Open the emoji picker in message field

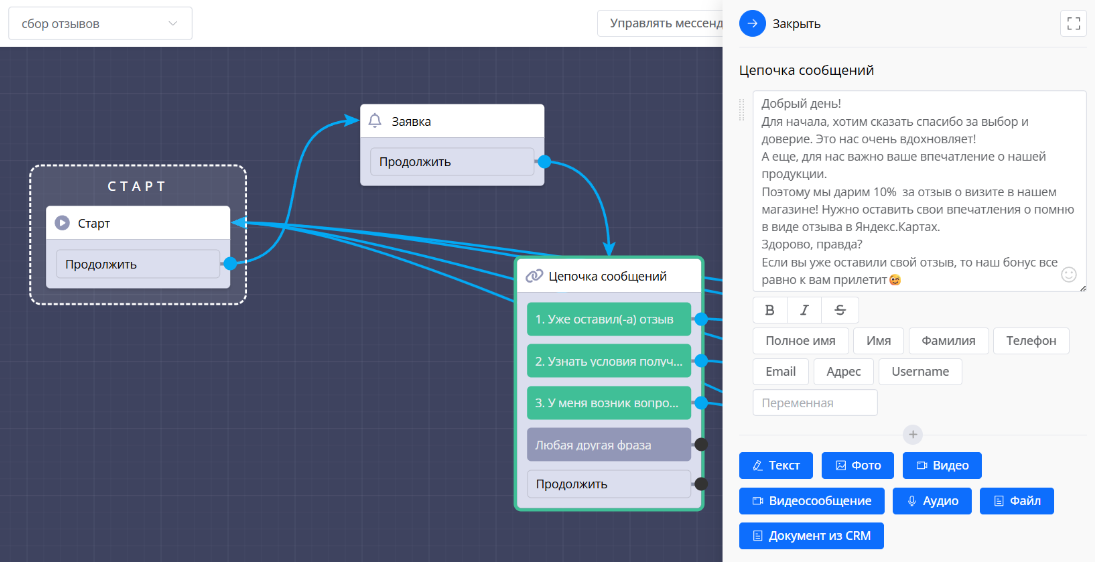(x=1068, y=274)
